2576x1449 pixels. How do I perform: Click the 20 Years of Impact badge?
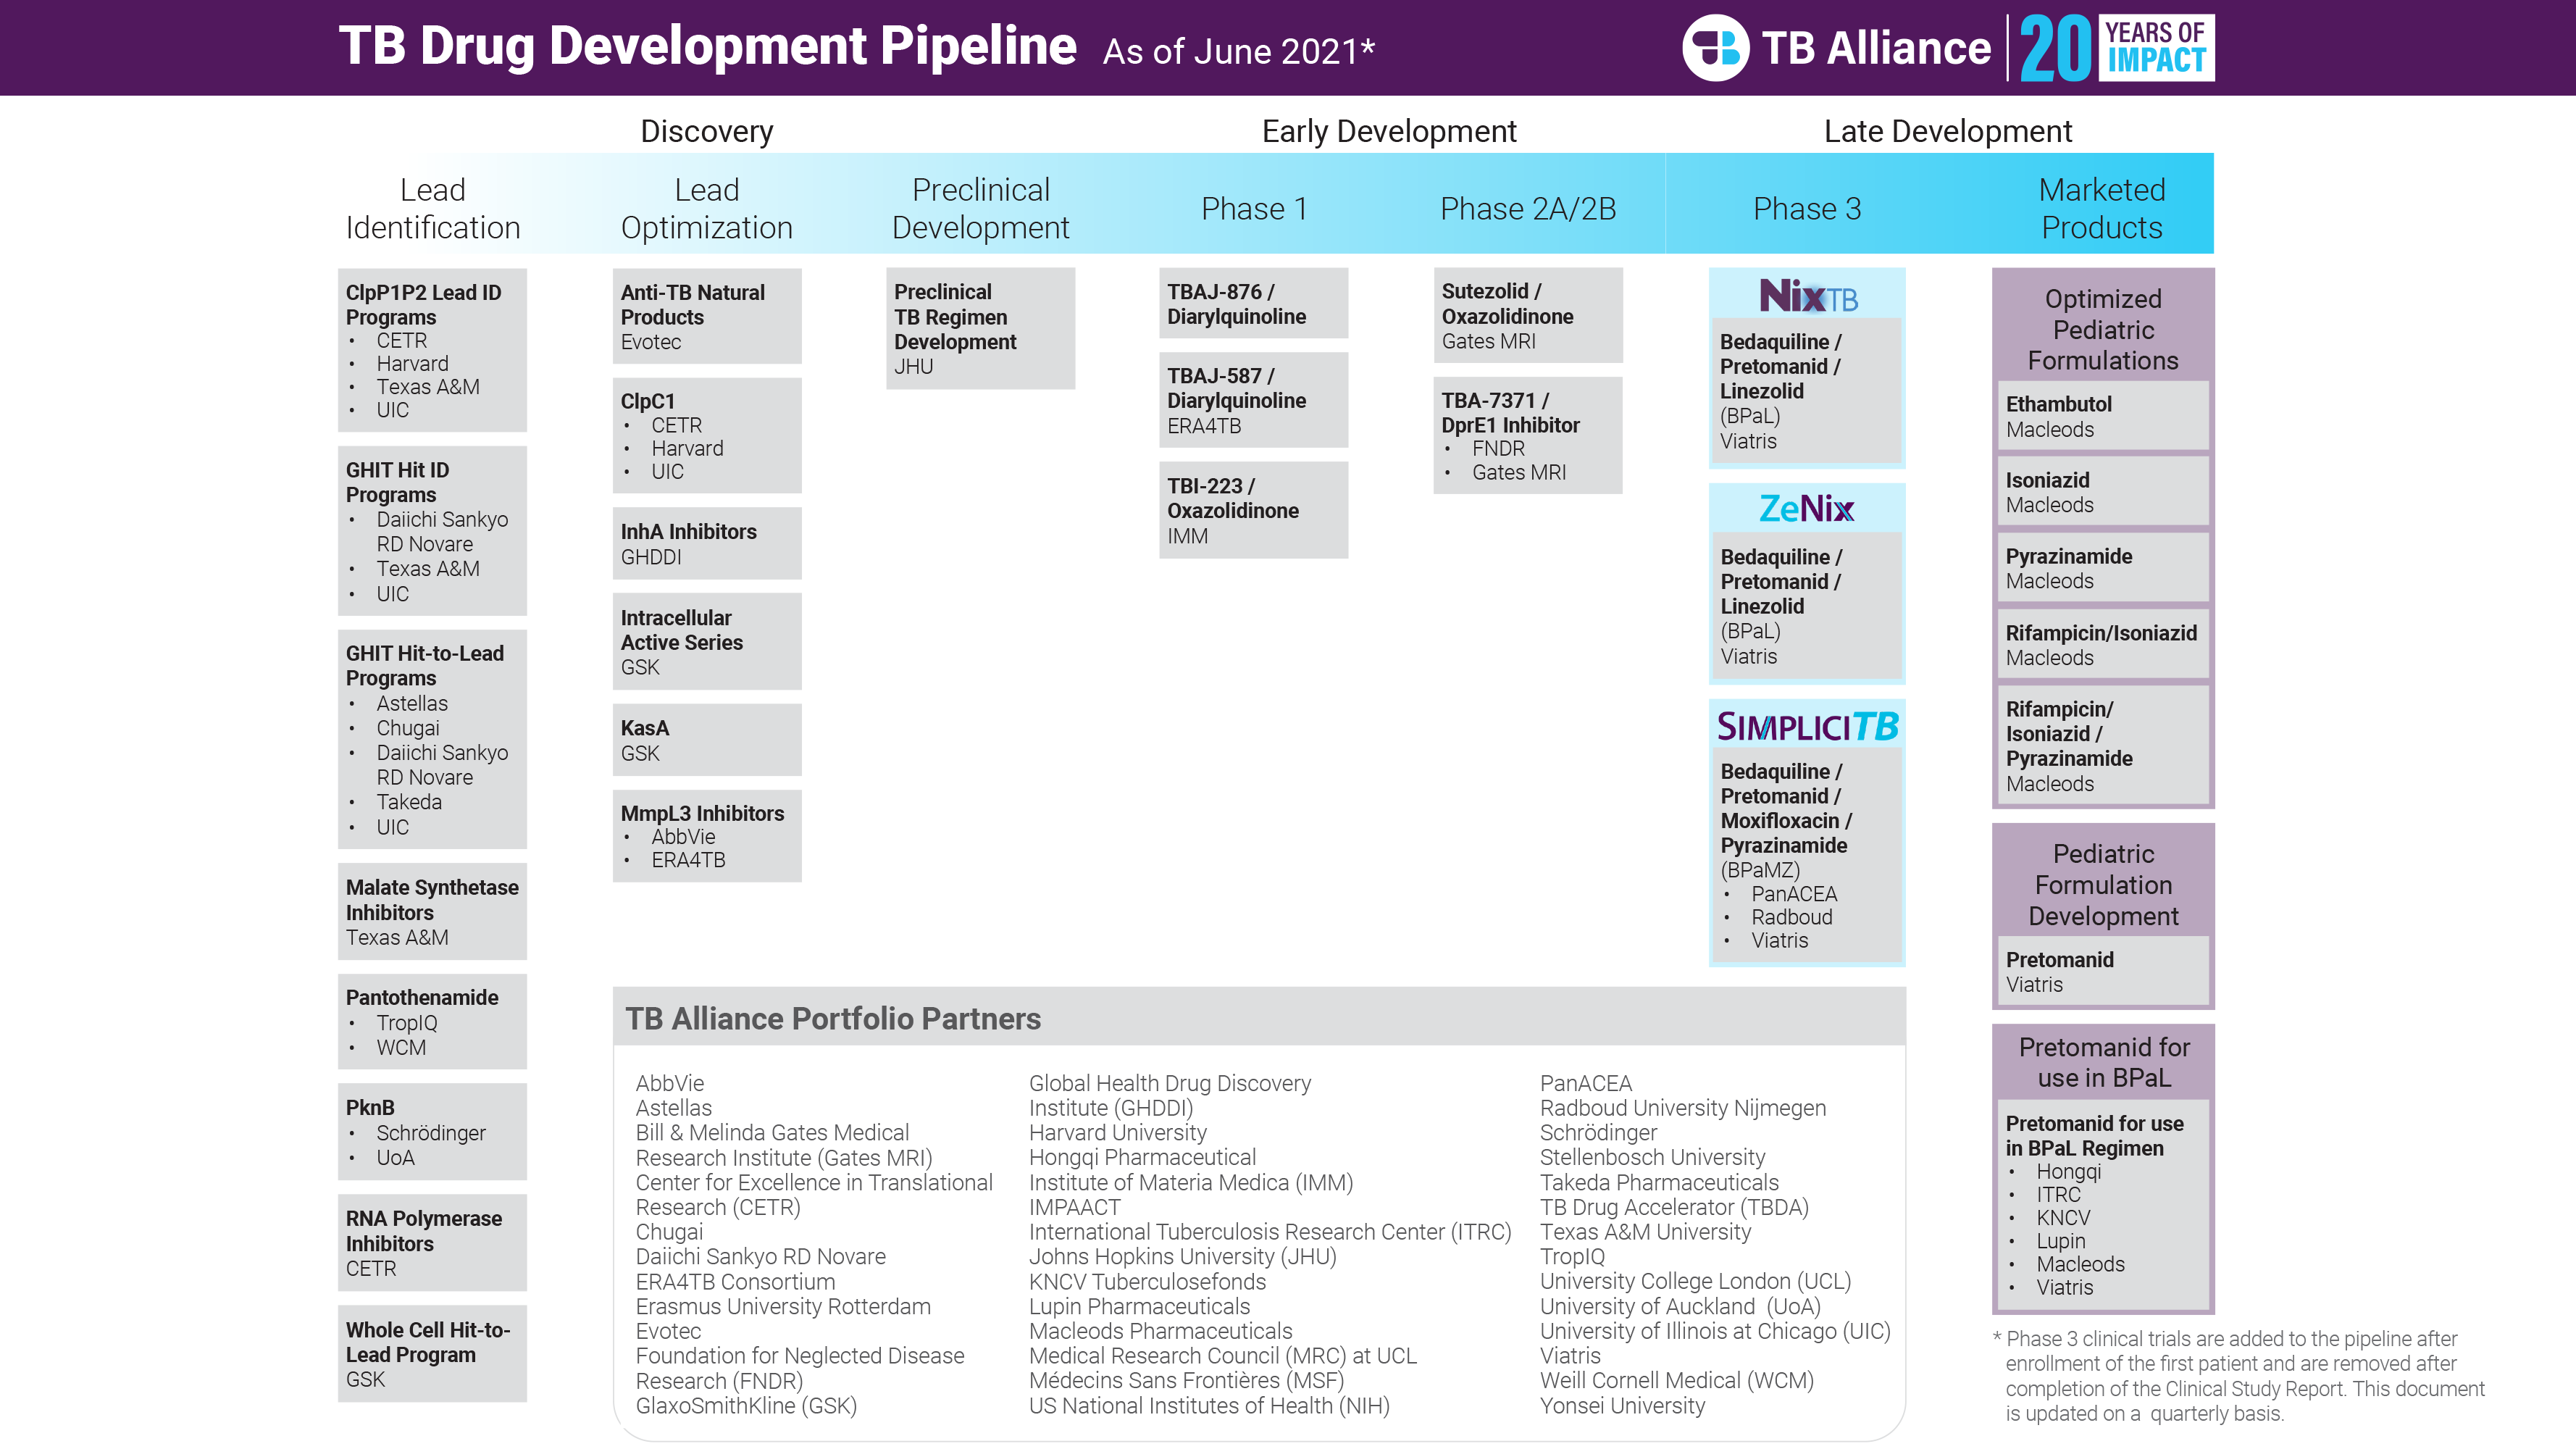[x=2116, y=47]
